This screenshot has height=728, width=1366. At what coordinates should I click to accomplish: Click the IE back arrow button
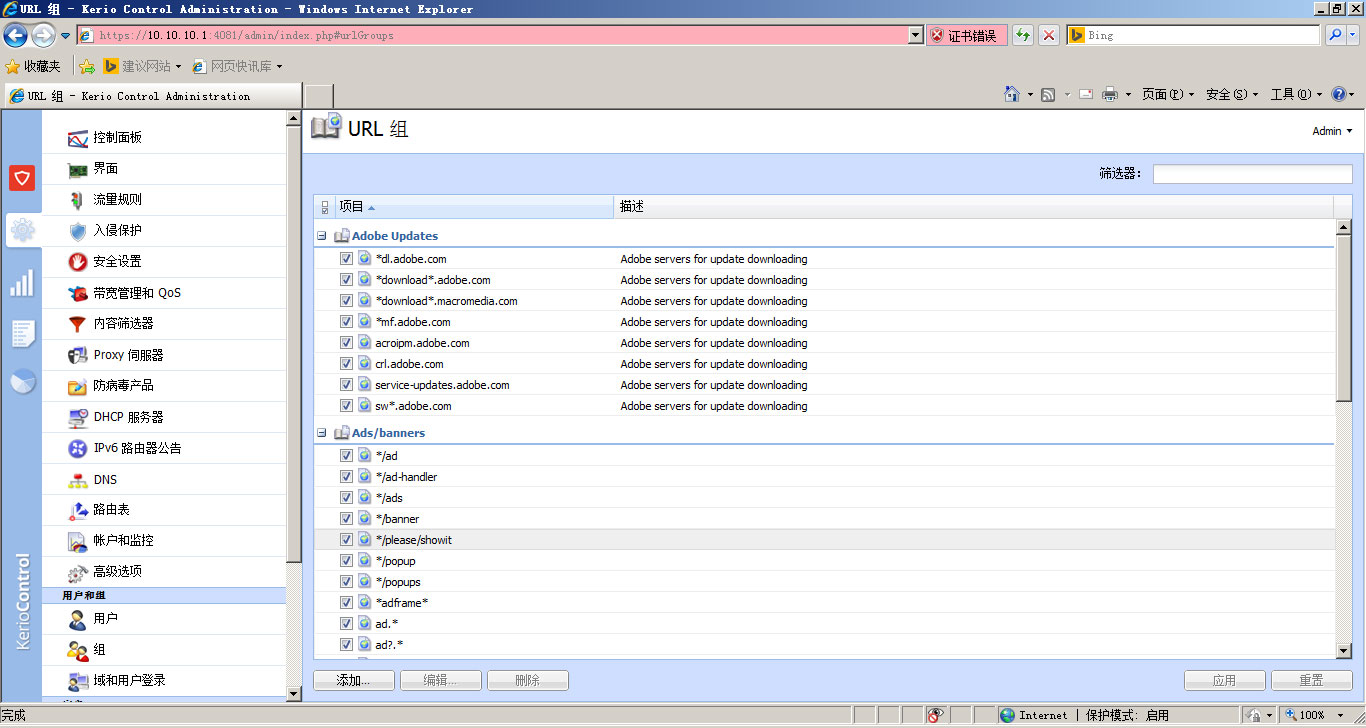coord(15,35)
